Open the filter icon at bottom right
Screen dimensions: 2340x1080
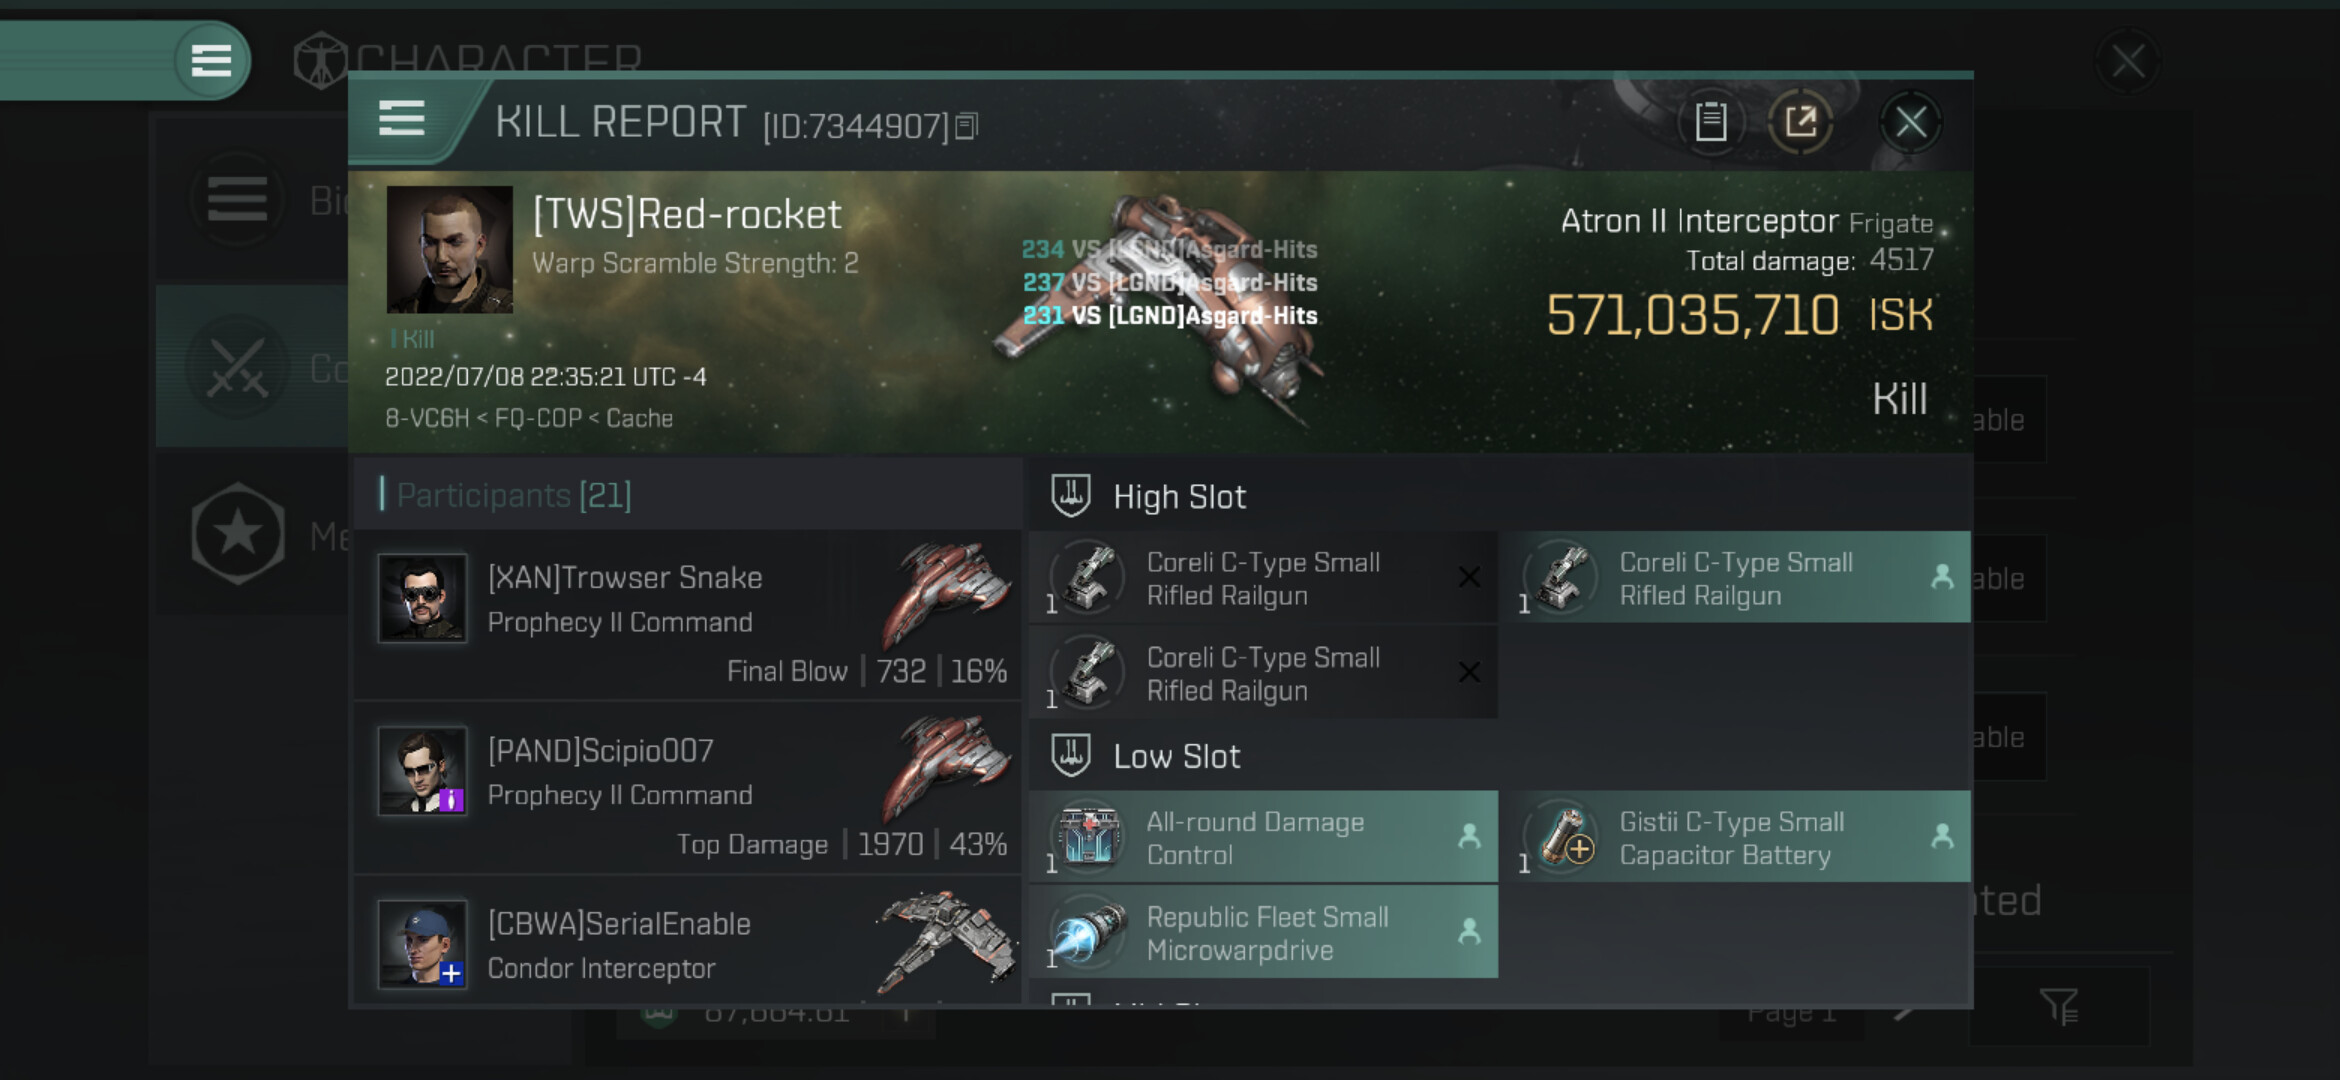(2059, 1006)
